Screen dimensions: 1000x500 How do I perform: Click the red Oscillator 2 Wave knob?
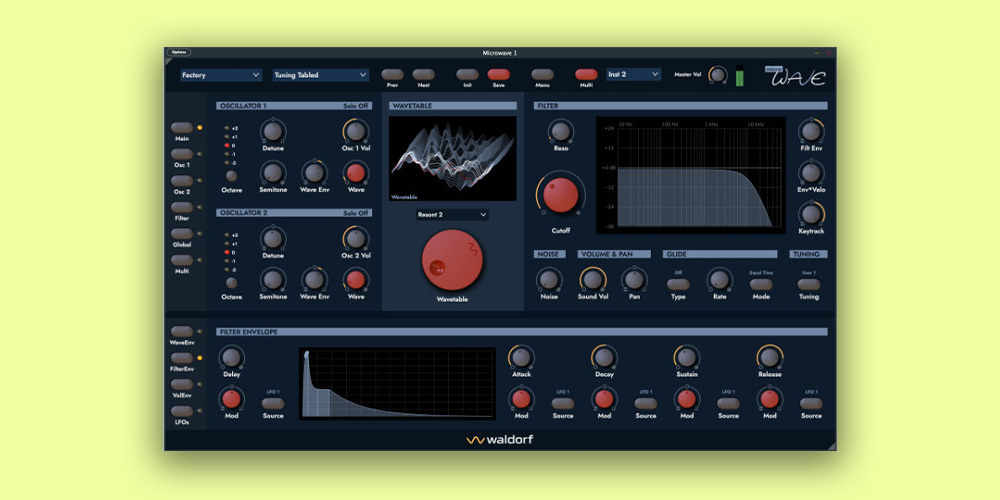(356, 280)
